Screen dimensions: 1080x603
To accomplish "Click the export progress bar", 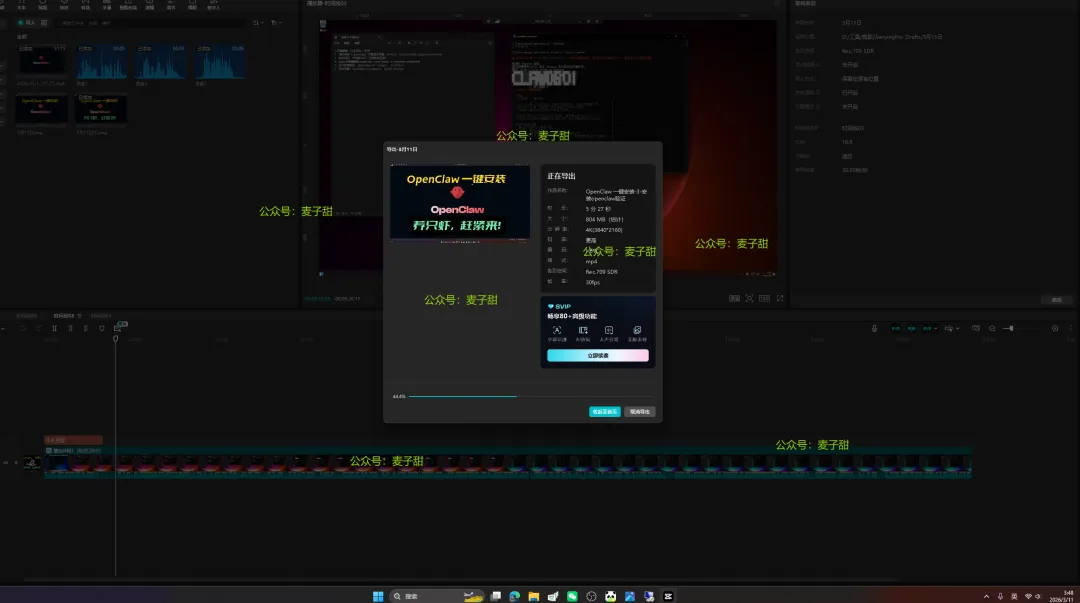I will pyautogui.click(x=532, y=396).
